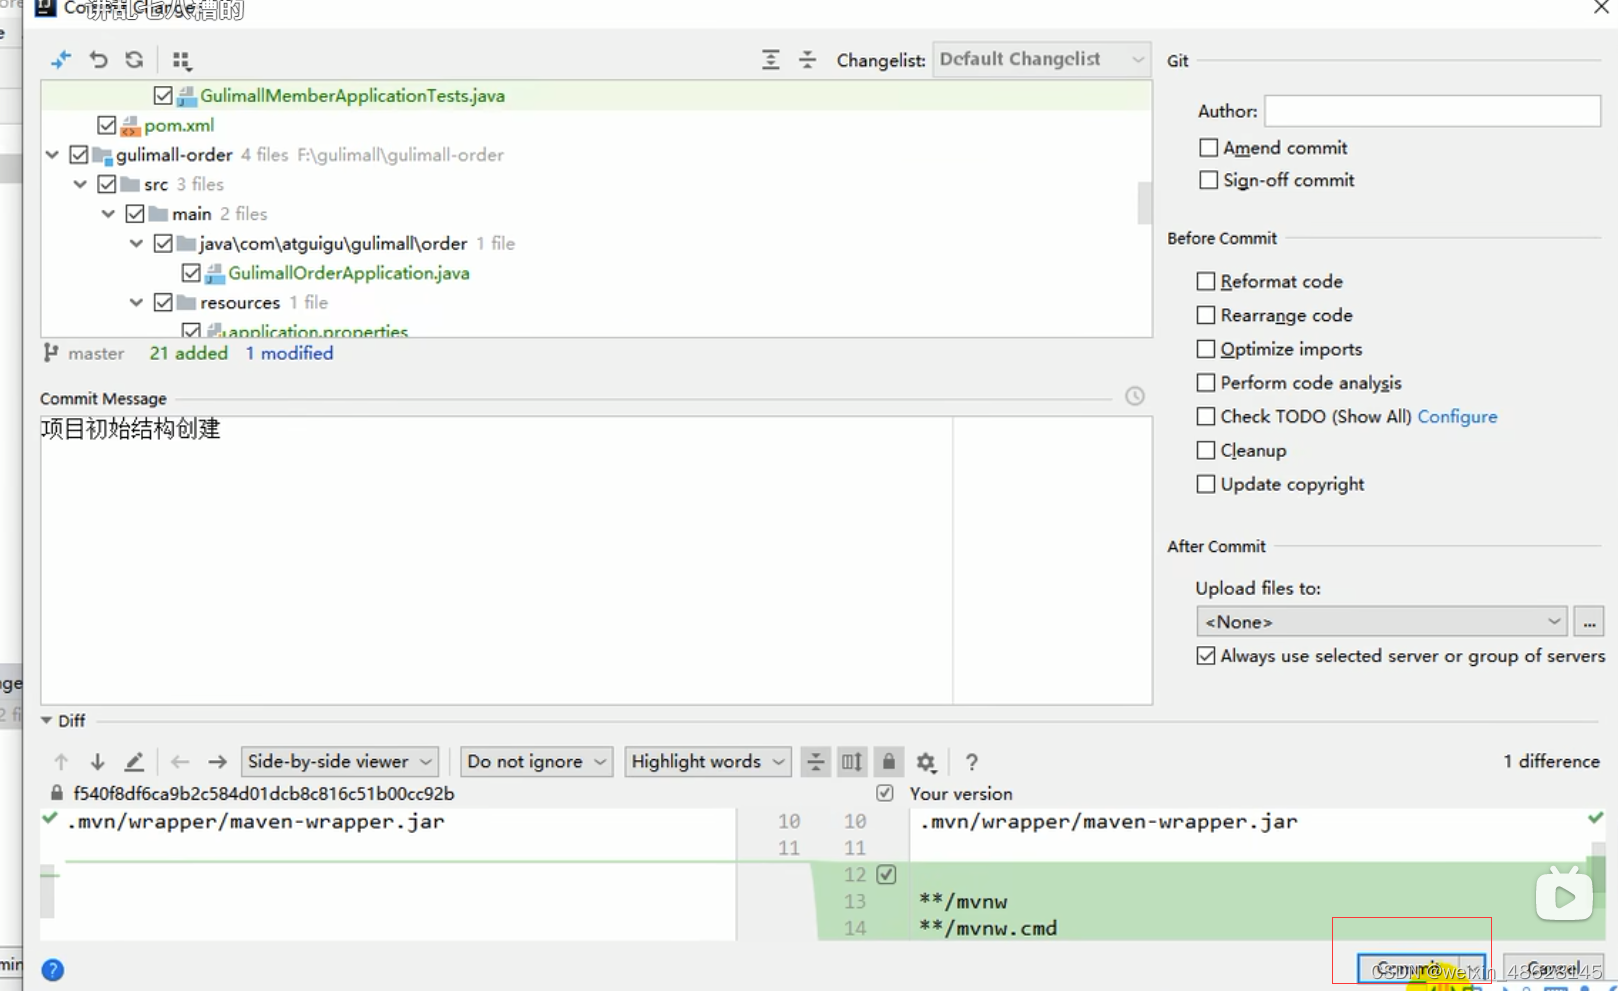Screen dimensions: 1618x991
Task: Click the edit source pencil icon
Action: point(134,762)
